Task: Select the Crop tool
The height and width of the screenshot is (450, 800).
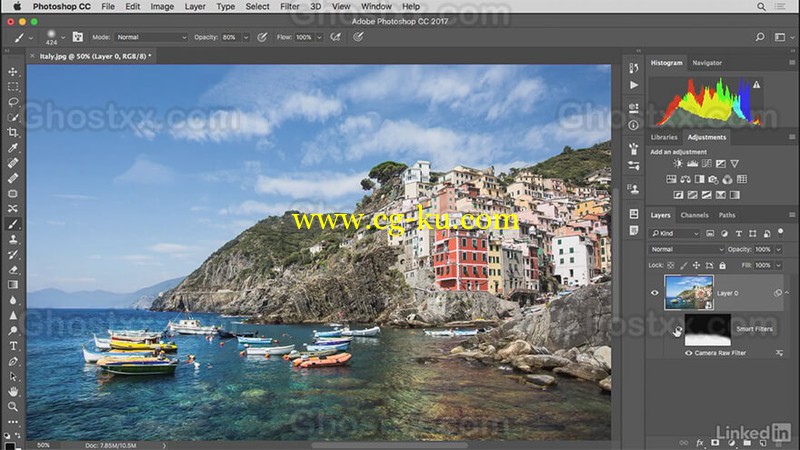Action: click(13, 133)
